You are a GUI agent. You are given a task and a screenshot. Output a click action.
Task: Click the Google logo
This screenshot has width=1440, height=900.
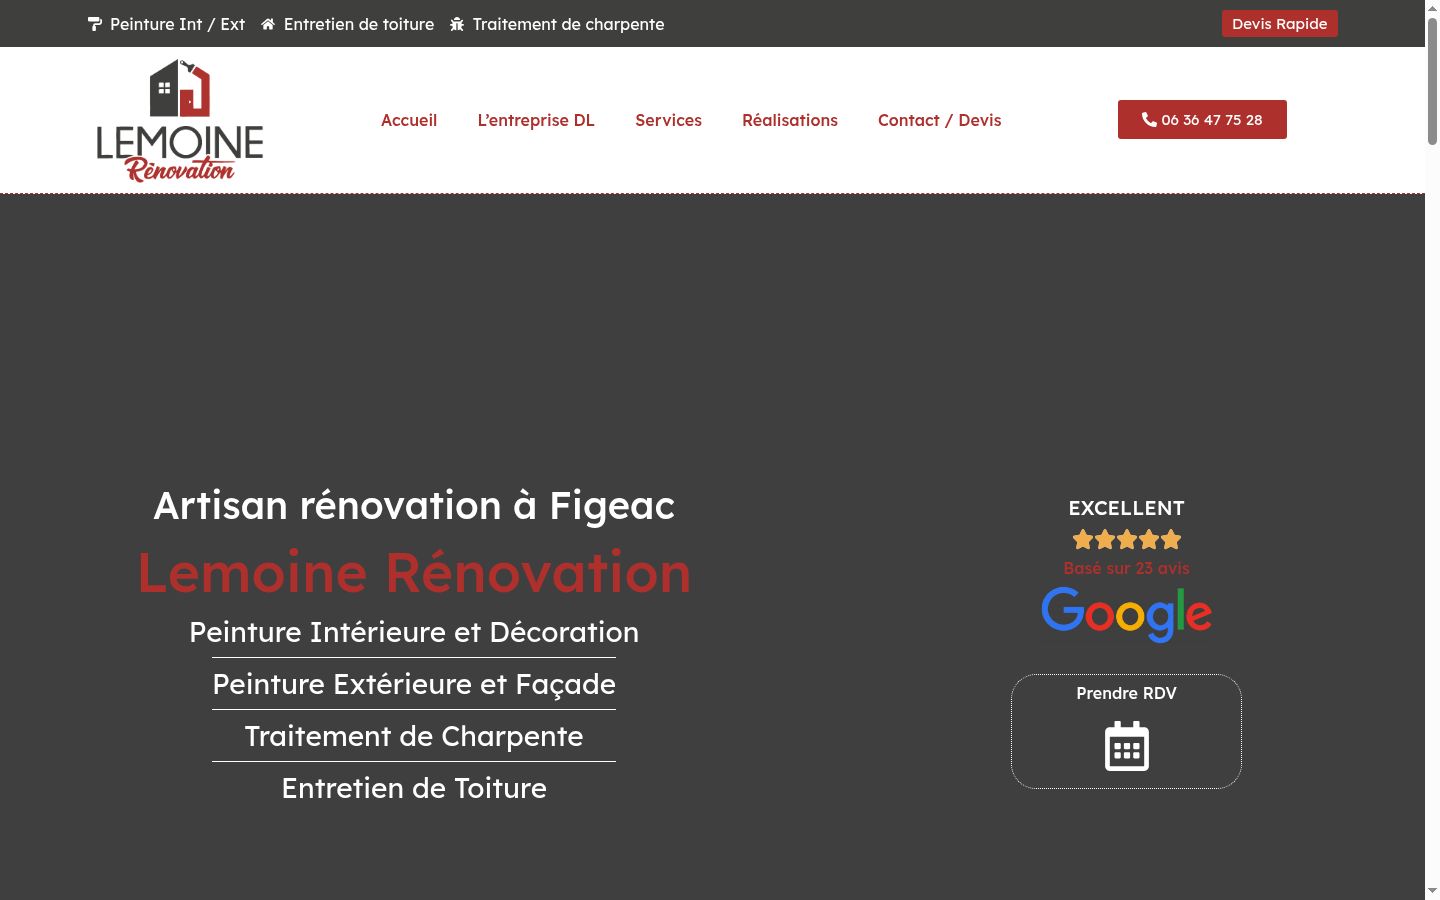1126,613
